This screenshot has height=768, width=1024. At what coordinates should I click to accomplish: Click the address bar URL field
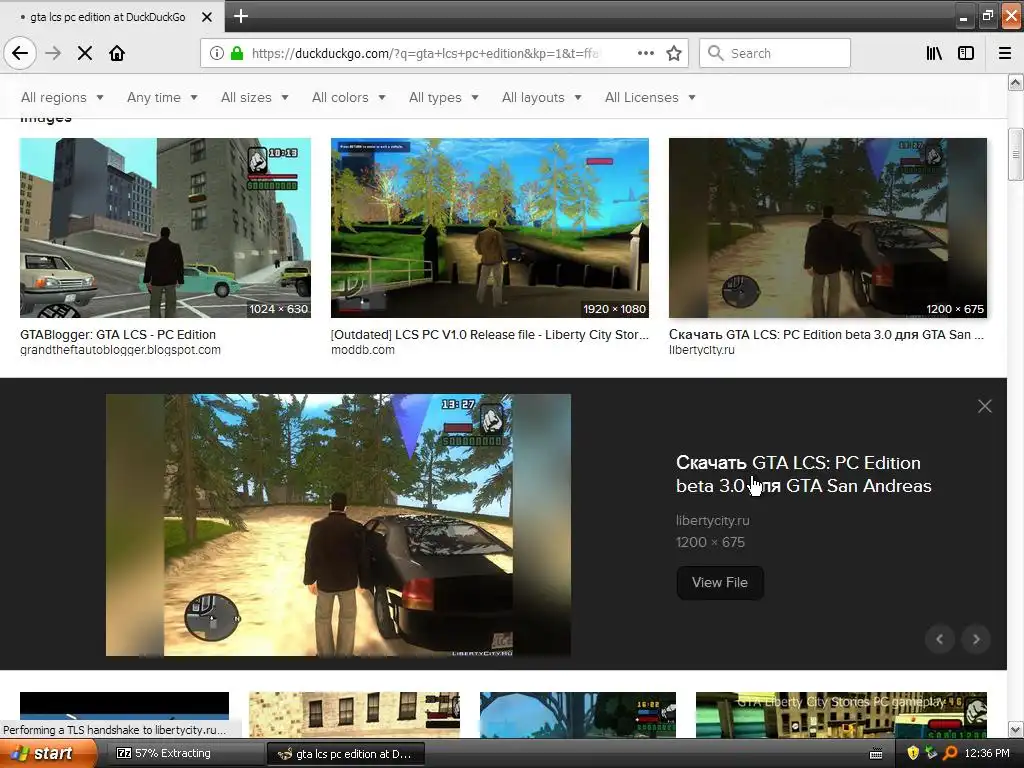(424, 54)
